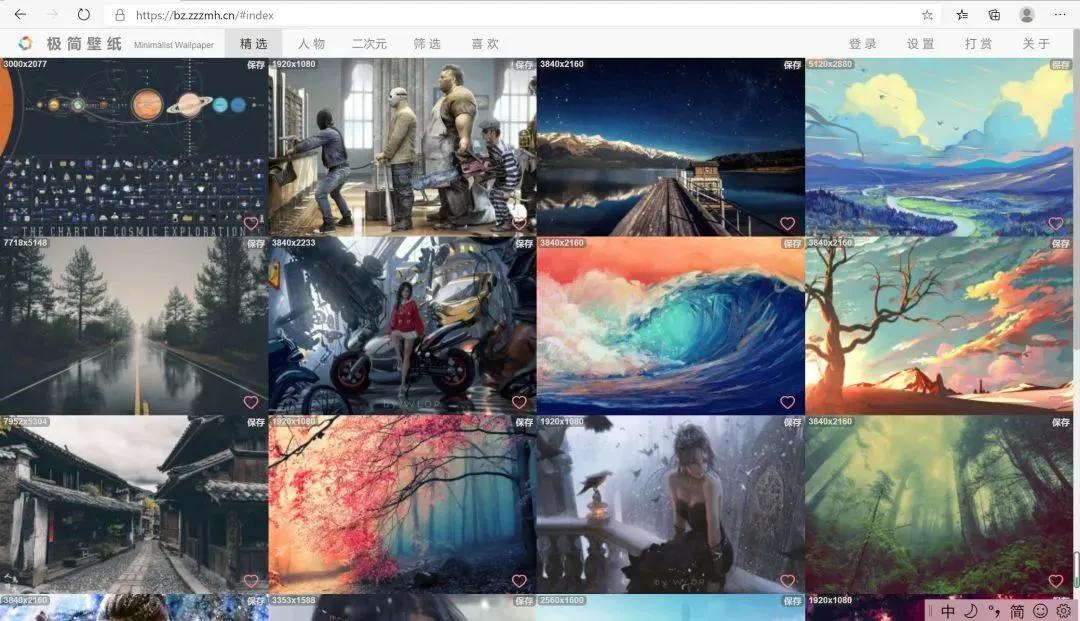1080x621 pixels.
Task: Switch the IME 简 simplified/traditional icon
Action: click(x=1017, y=611)
